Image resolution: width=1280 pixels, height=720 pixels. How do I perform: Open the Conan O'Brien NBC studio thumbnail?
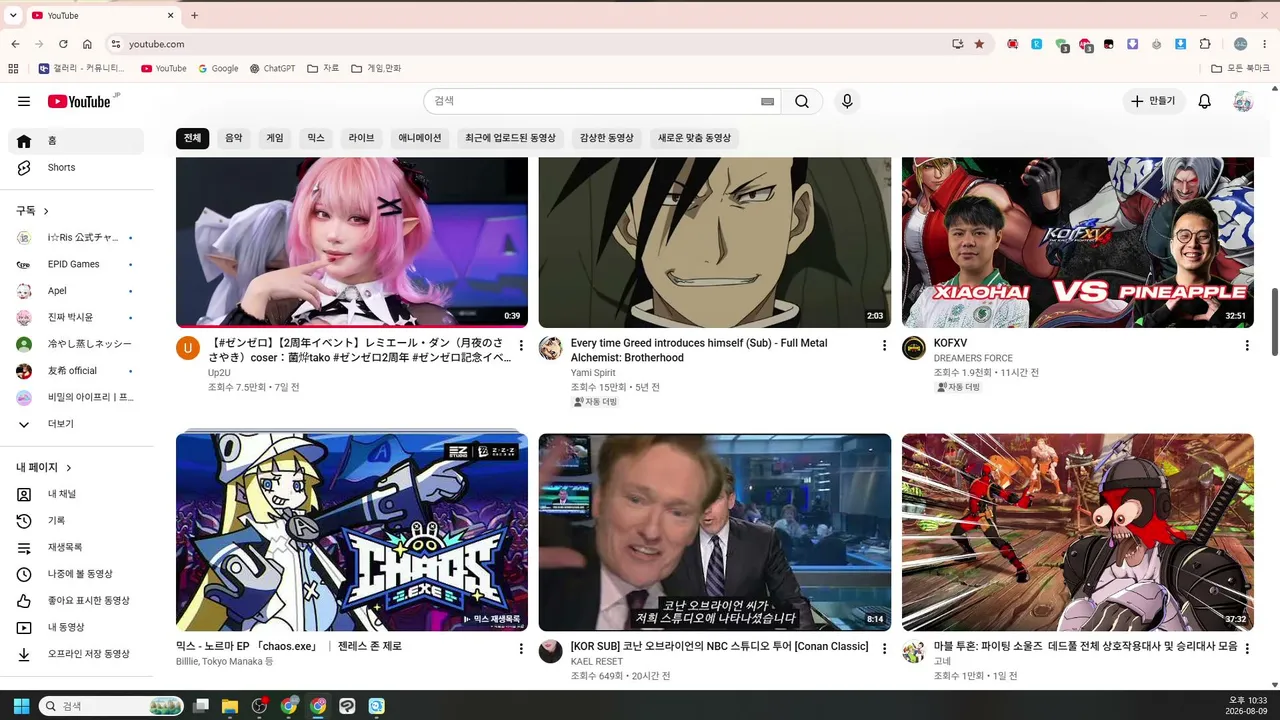pos(715,532)
